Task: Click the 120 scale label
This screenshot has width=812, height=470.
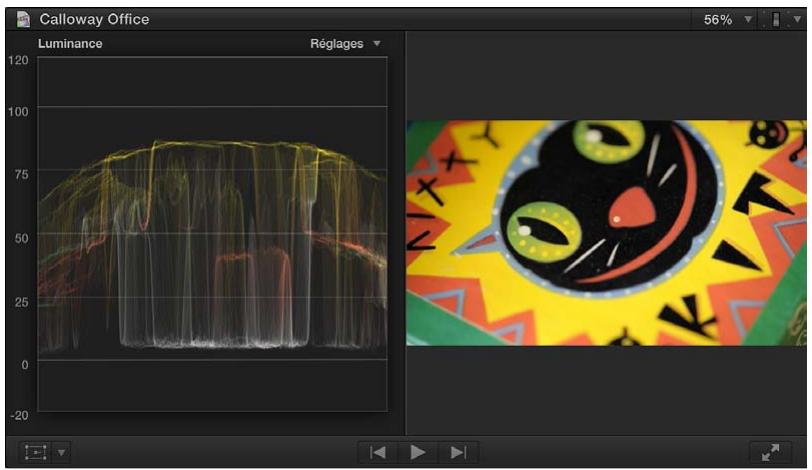Action: pos(18,60)
